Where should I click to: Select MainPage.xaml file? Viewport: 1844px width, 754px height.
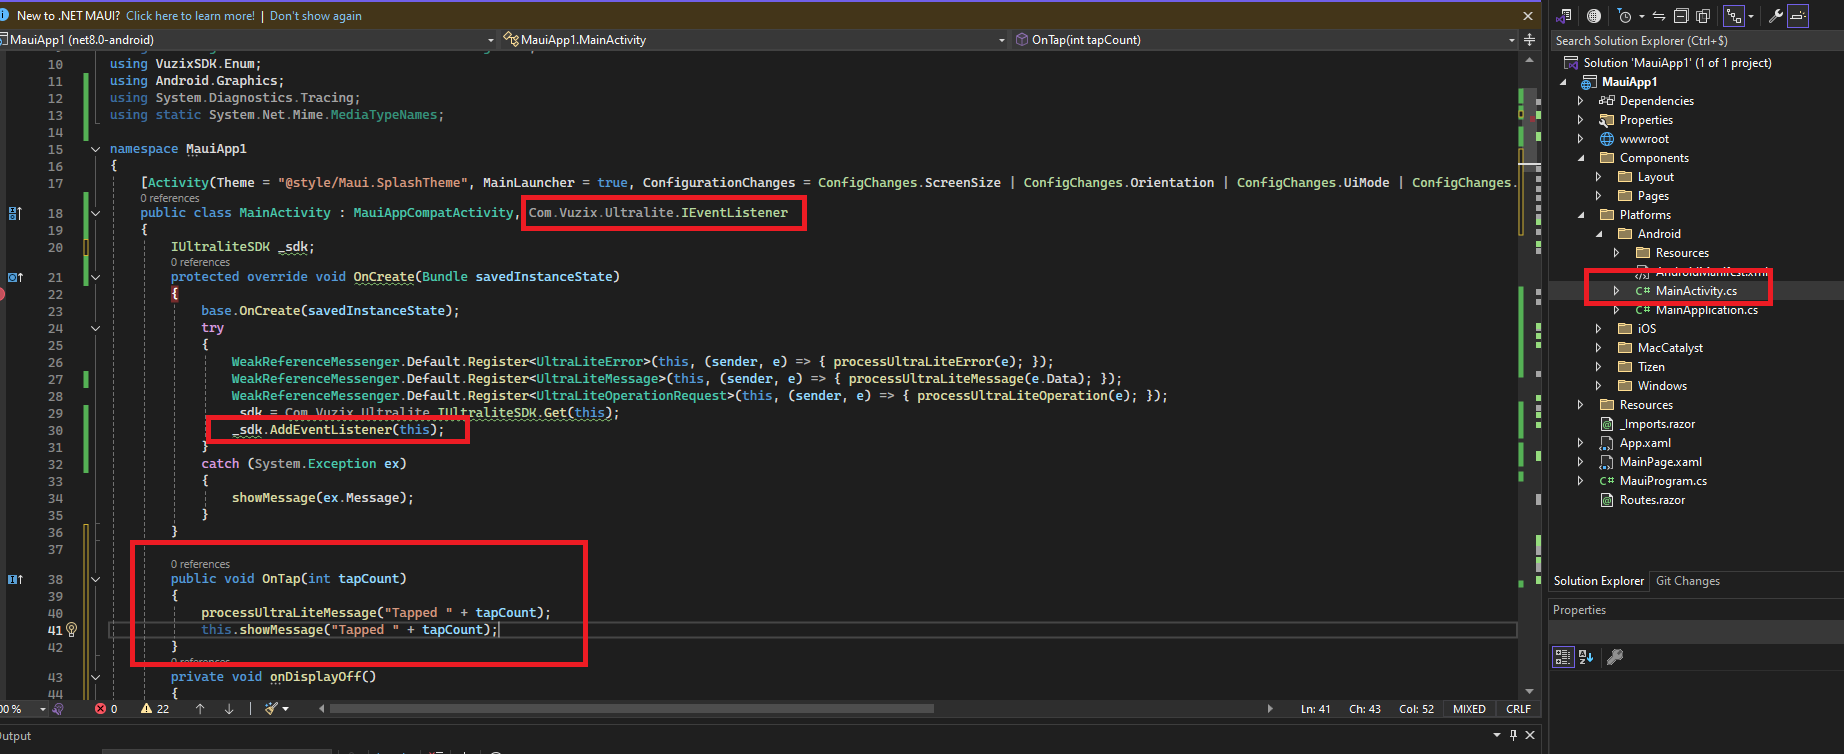coord(1660,462)
